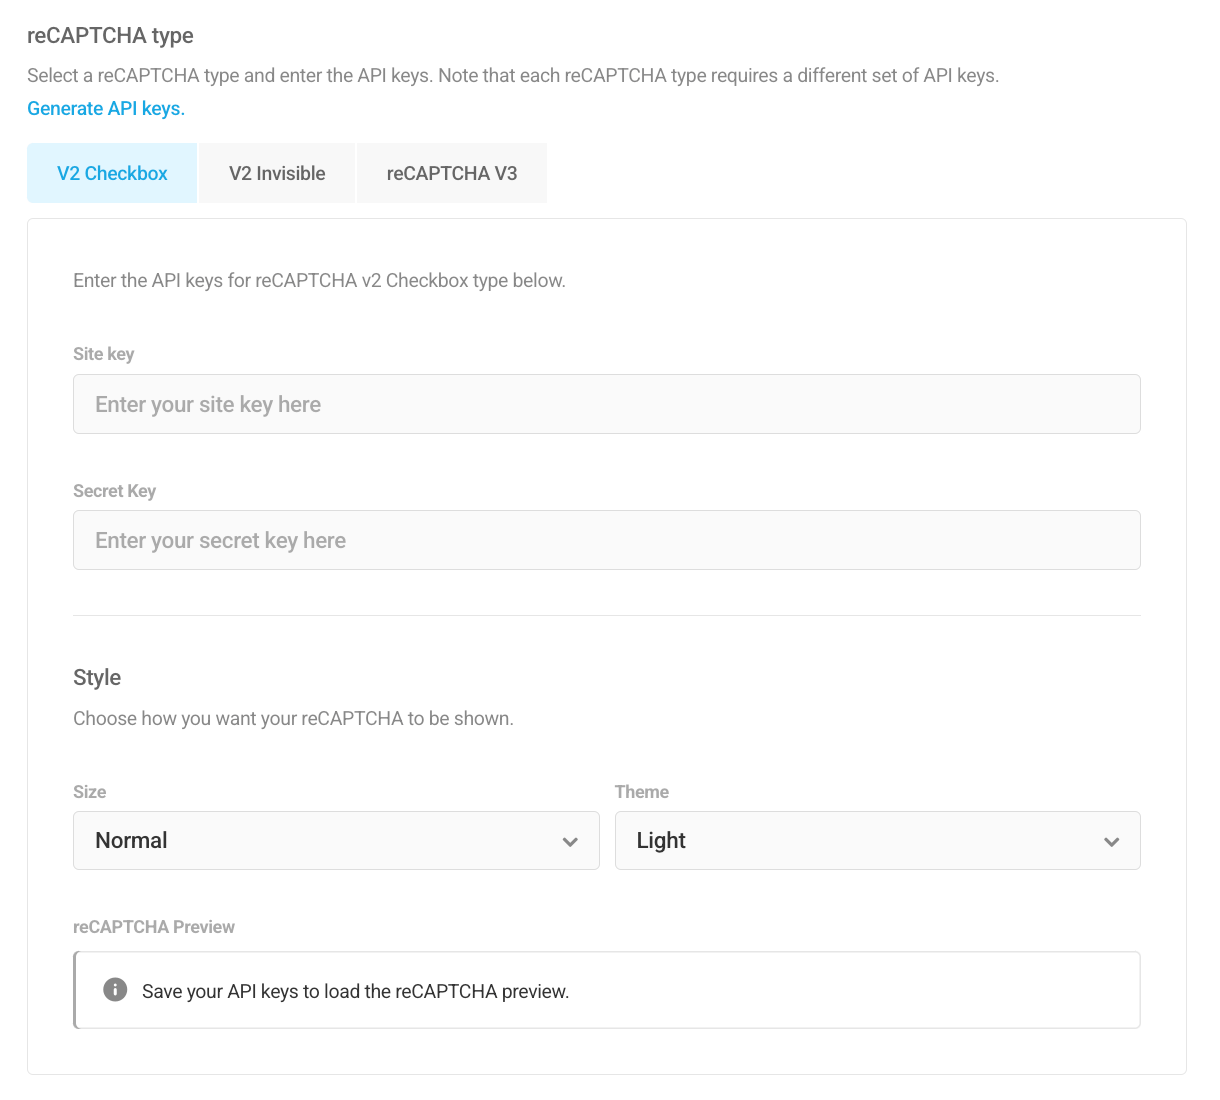Click the chevron arrow of Theme dropdown
Screen dimensions: 1220x1100
point(1111,841)
